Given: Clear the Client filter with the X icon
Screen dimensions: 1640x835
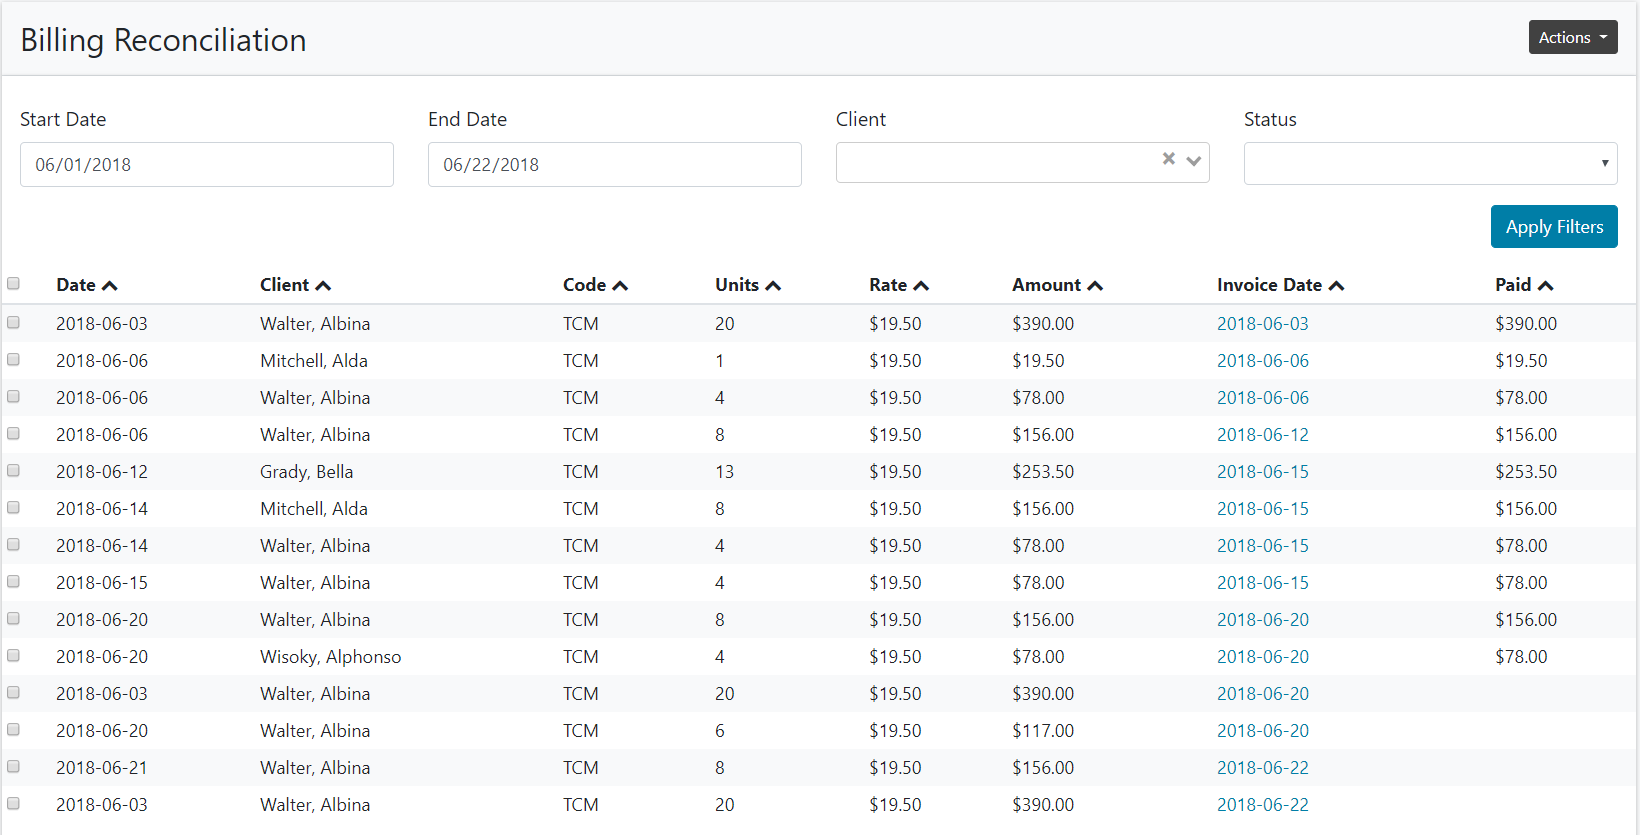Looking at the screenshot, I should point(1168,159).
